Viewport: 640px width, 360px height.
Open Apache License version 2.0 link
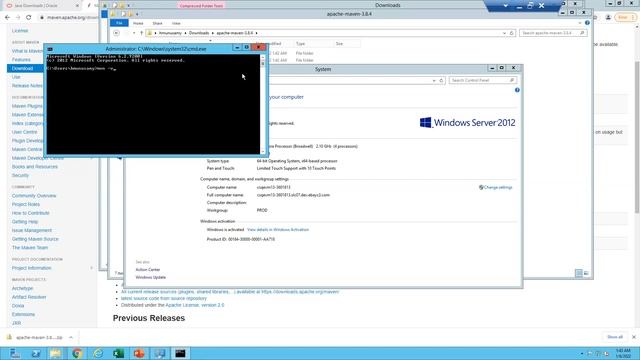pyautogui.click(x=195, y=305)
